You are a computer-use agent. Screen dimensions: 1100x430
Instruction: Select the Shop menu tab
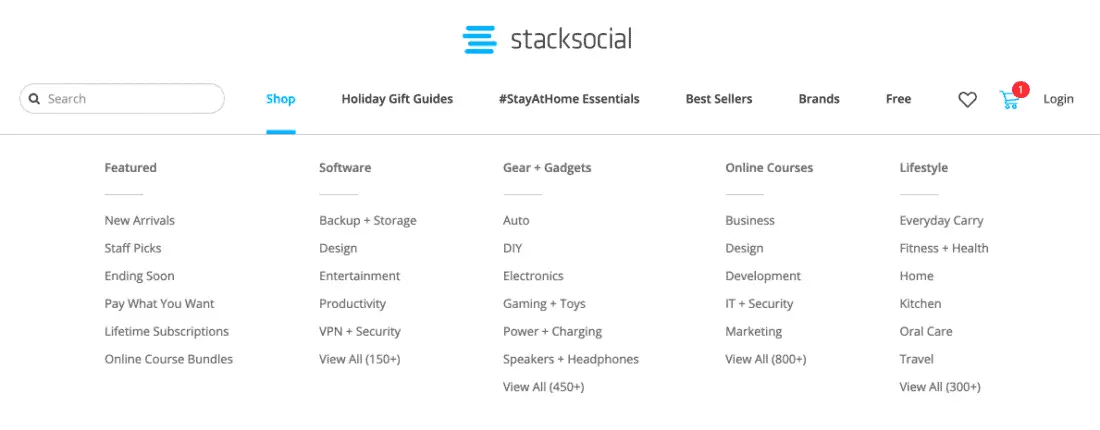pyautogui.click(x=281, y=99)
